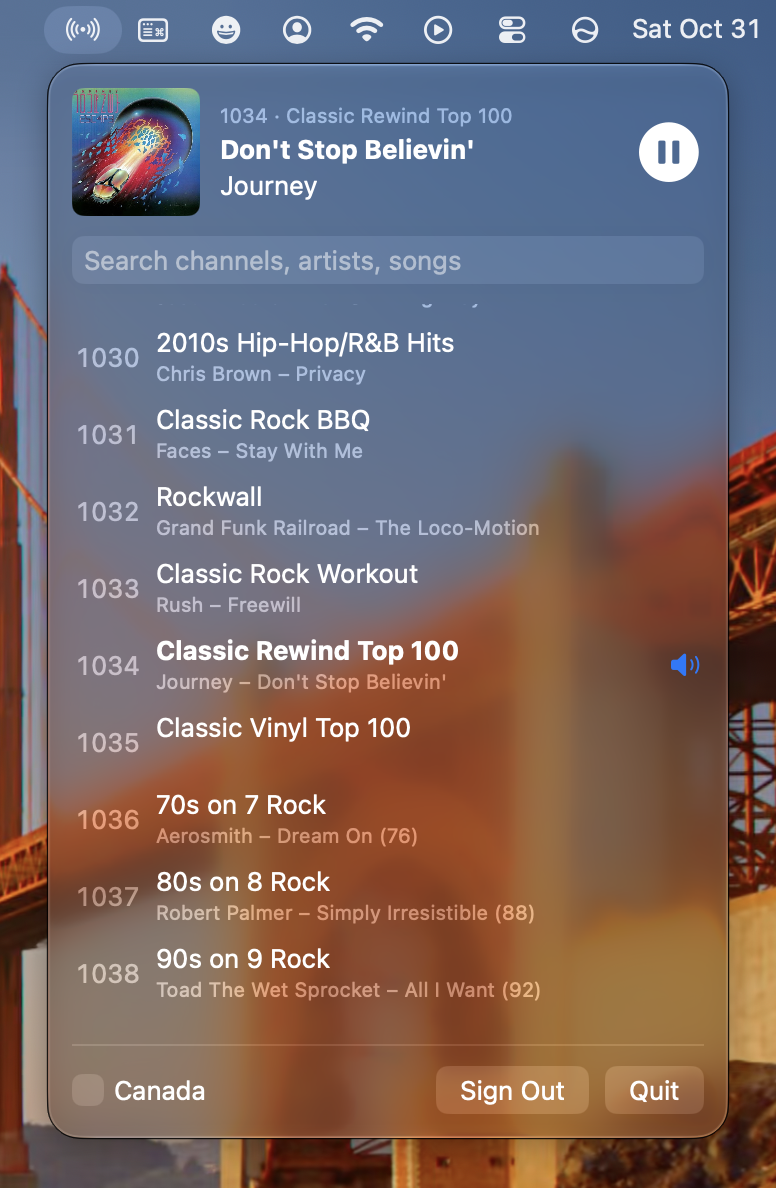
Task: Open the user account menu bar icon
Action: (297, 30)
